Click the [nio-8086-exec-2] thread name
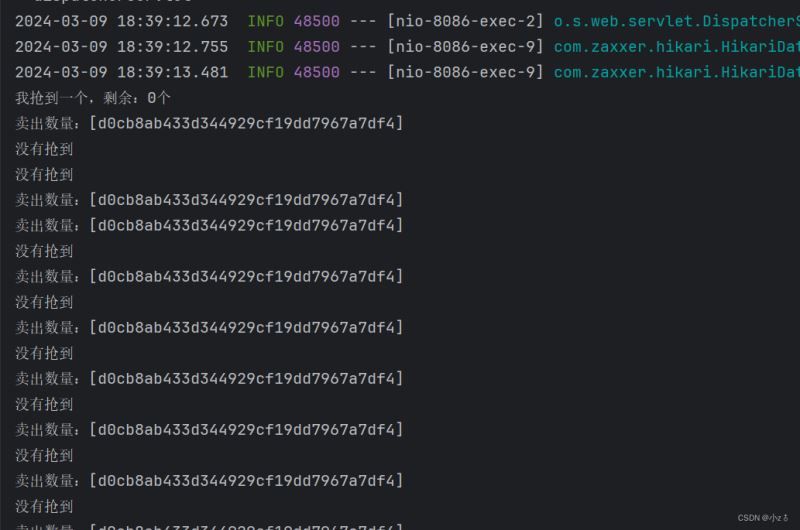The image size is (800, 530). pos(466,21)
